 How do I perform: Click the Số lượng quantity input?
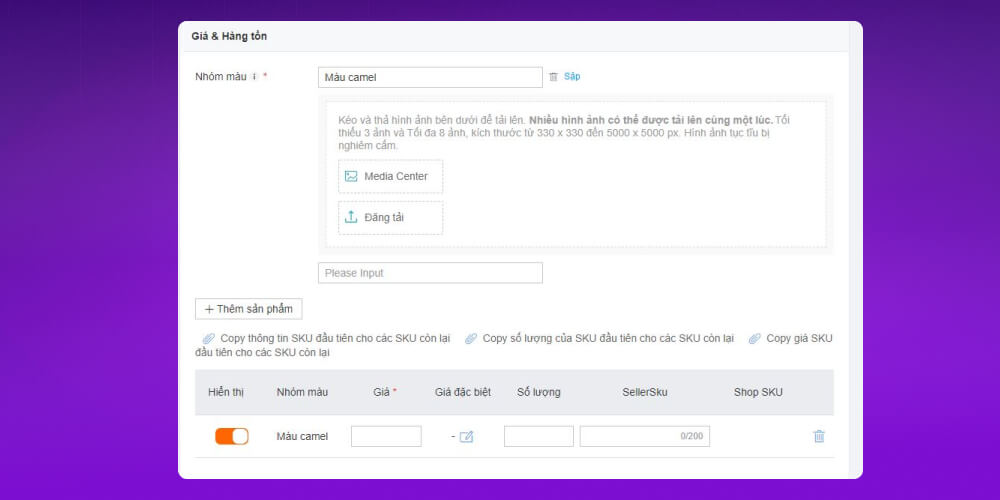538,436
